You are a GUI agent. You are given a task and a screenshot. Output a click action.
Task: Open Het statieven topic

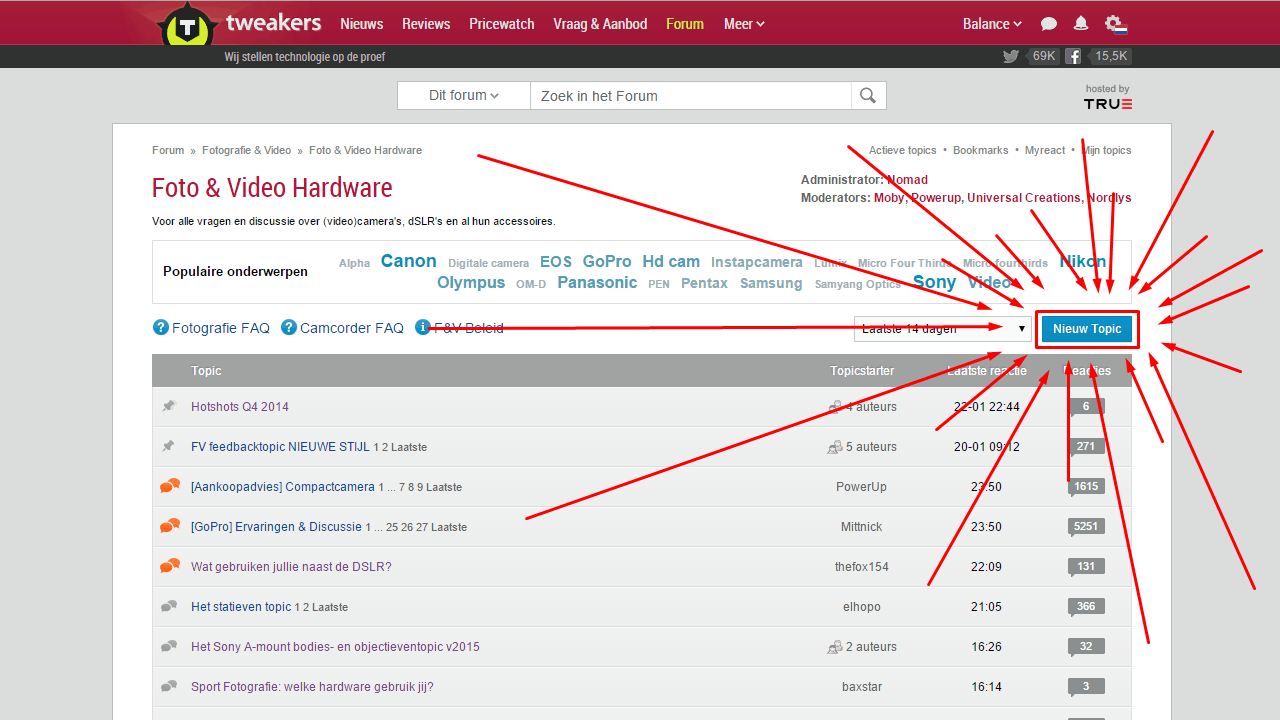coord(241,607)
